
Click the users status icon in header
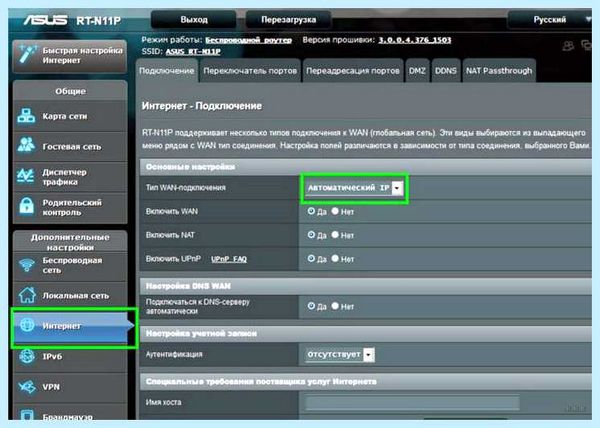(568, 46)
